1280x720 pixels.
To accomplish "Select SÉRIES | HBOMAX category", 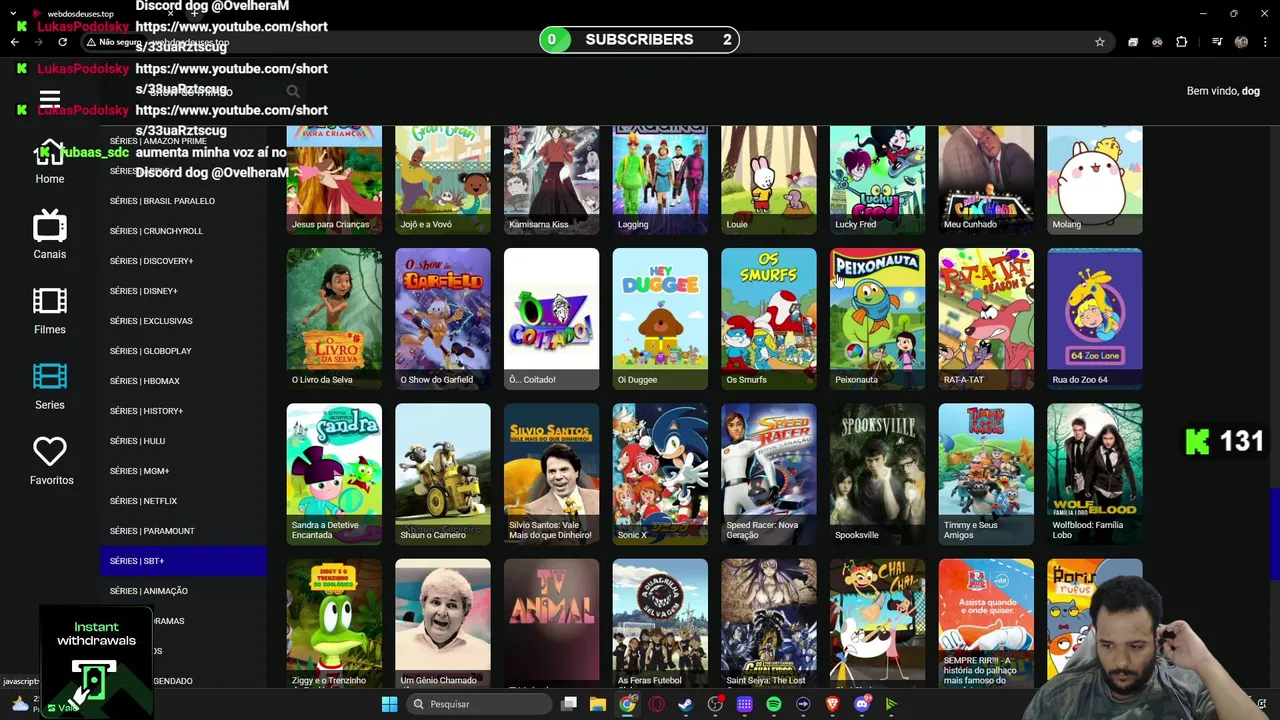I will pyautogui.click(x=184, y=381).
